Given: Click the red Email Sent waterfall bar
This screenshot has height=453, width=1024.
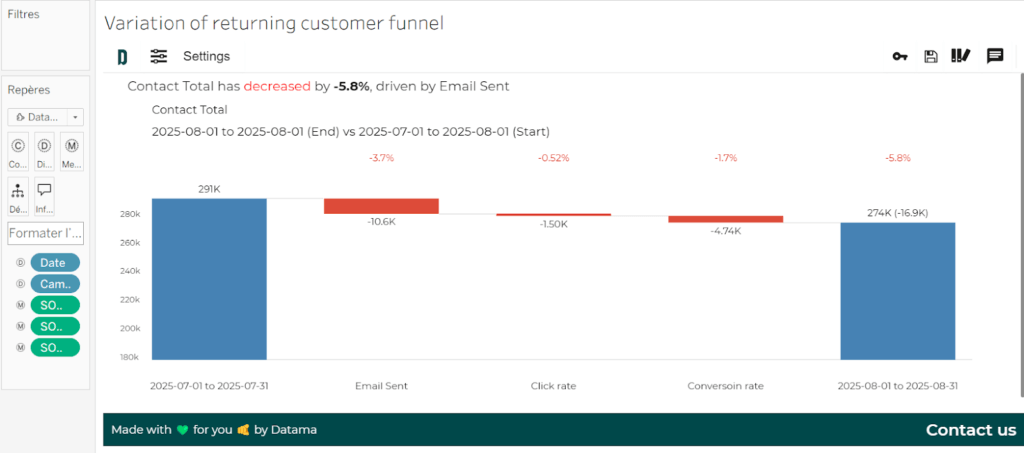Looking at the screenshot, I should [381, 206].
